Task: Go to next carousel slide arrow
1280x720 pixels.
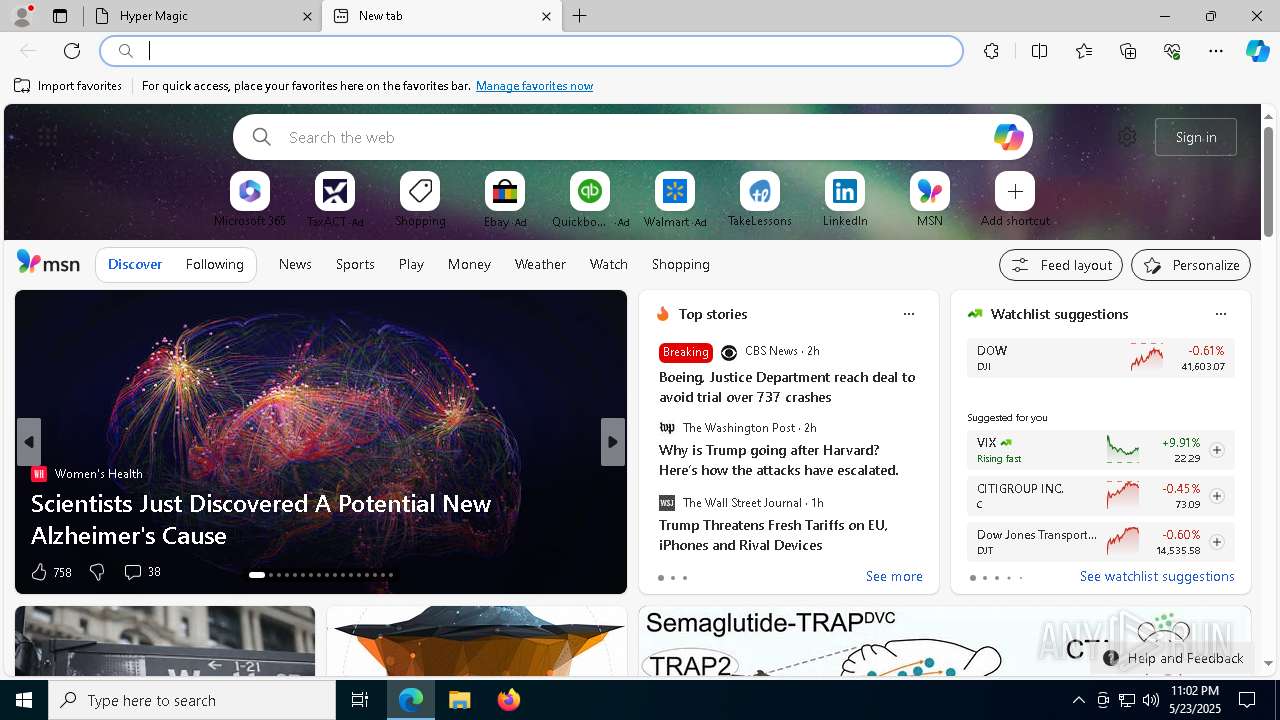Action: click(613, 442)
